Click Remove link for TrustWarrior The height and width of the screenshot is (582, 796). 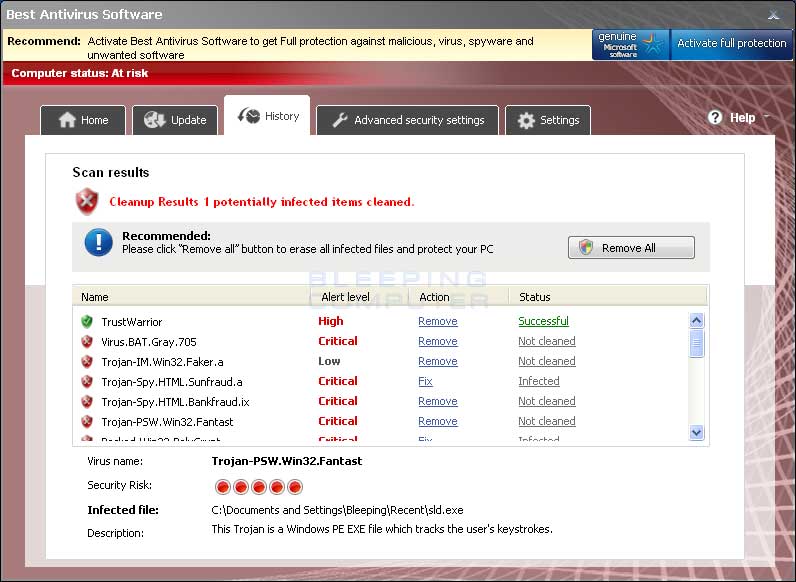[x=438, y=321]
